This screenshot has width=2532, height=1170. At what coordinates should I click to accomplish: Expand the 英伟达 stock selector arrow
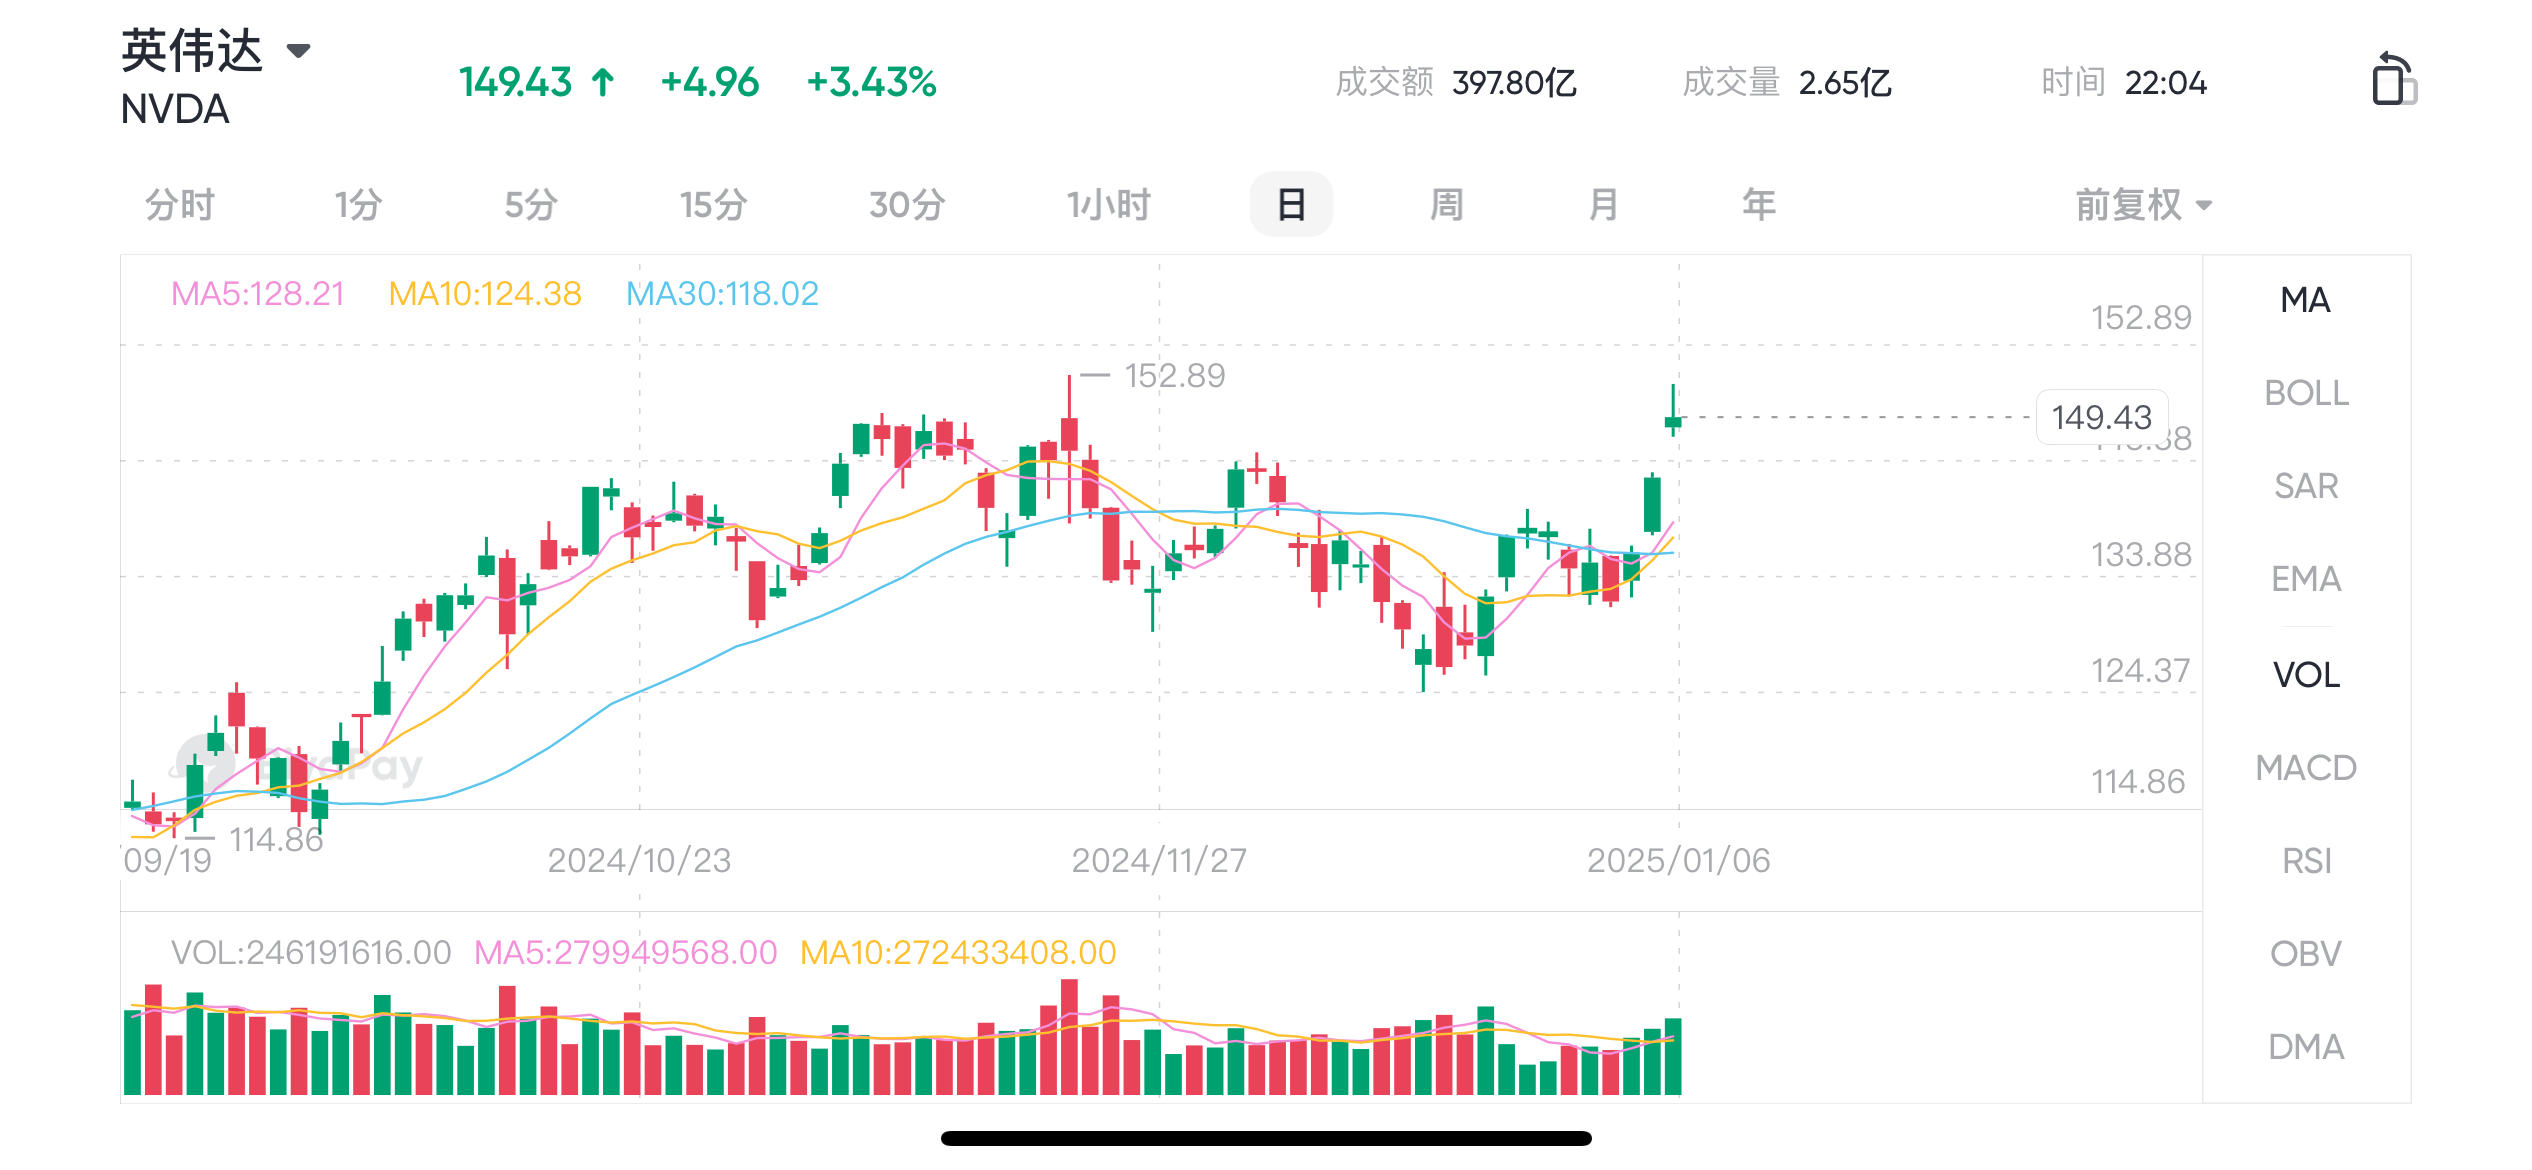[298, 50]
